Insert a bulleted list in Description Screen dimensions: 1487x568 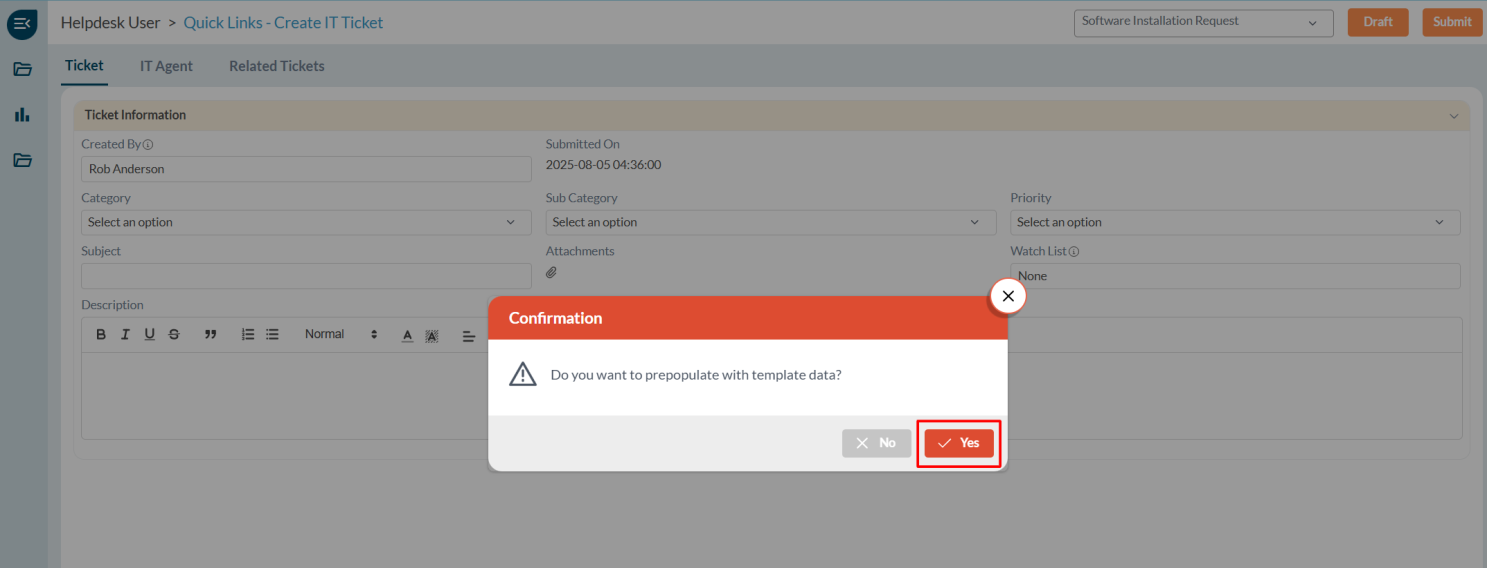coord(272,335)
